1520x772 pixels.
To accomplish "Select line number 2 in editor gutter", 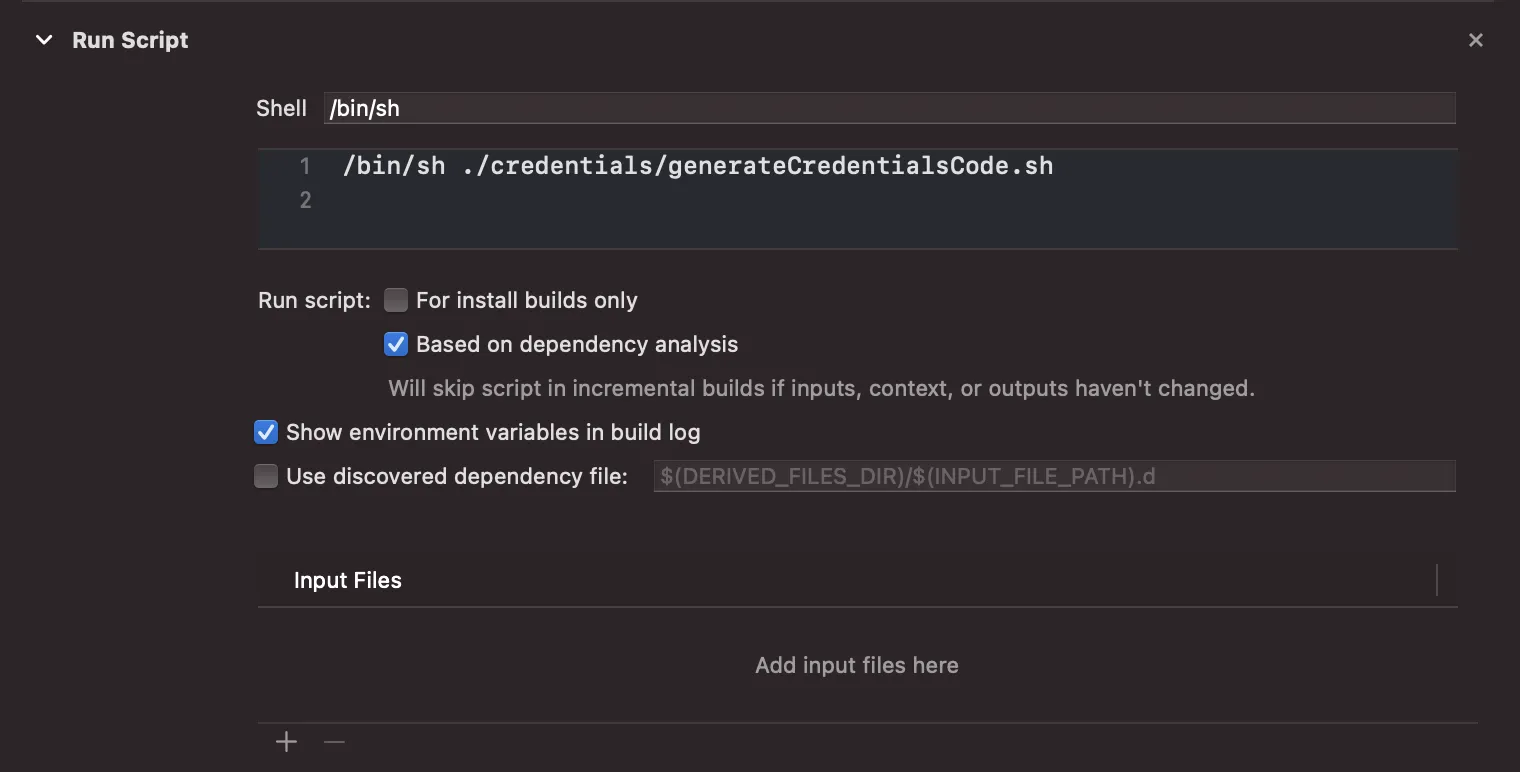I will [x=304, y=200].
